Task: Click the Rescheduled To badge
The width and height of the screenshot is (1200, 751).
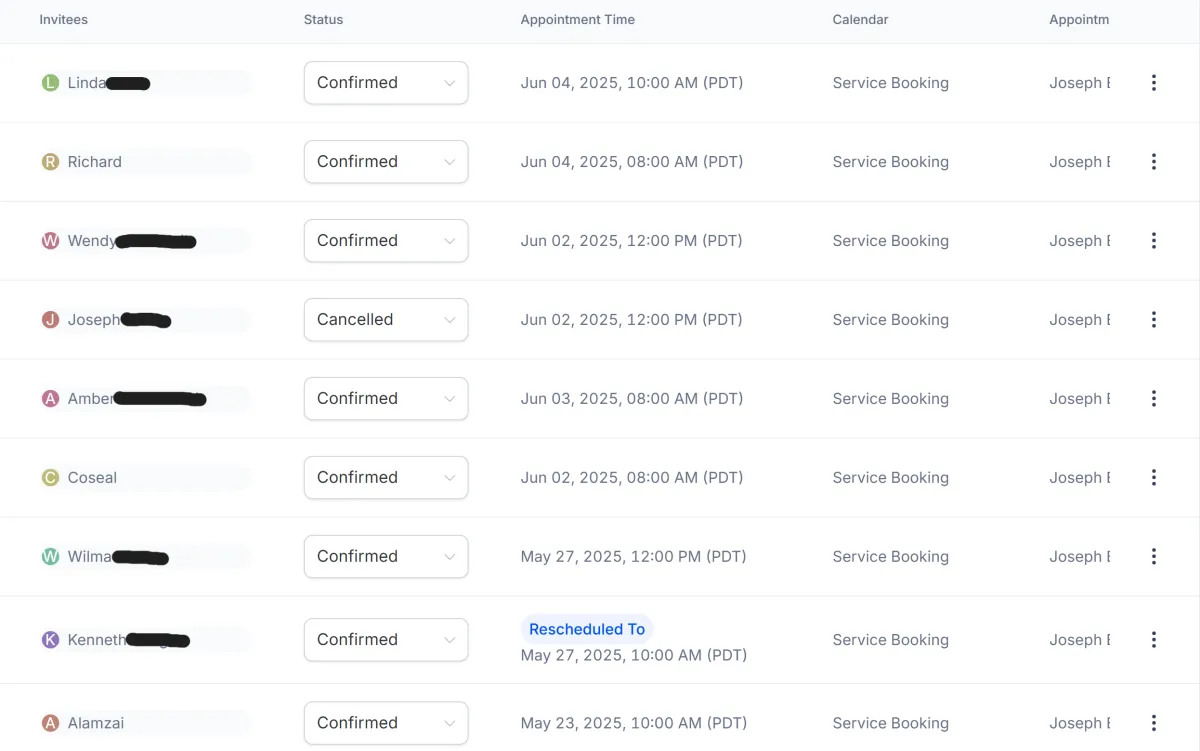Action: click(587, 629)
